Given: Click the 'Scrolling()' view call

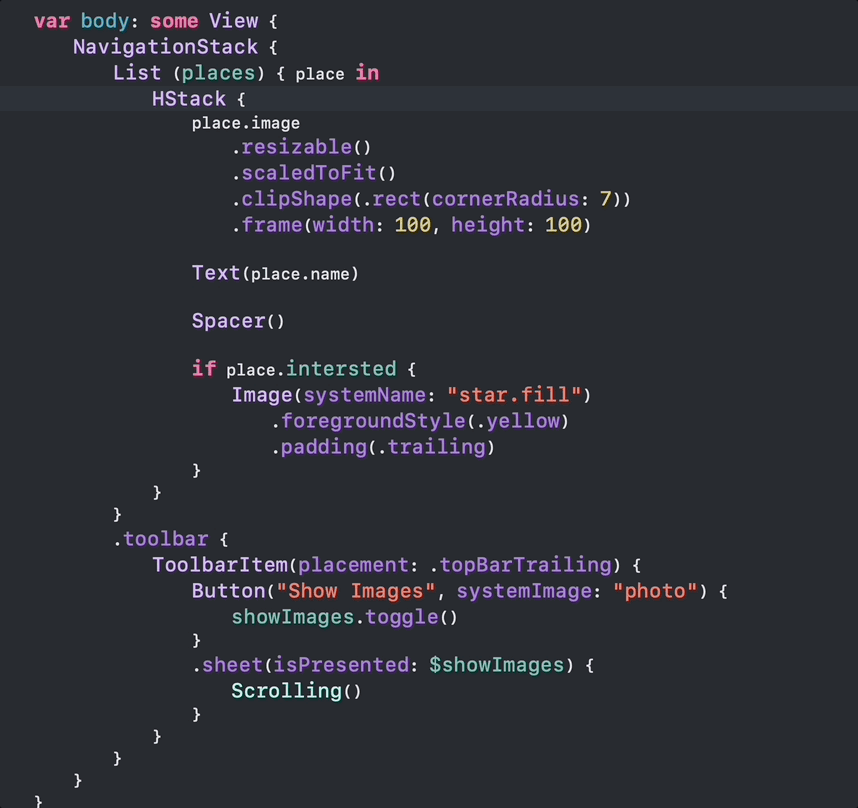Looking at the screenshot, I should (x=296, y=691).
